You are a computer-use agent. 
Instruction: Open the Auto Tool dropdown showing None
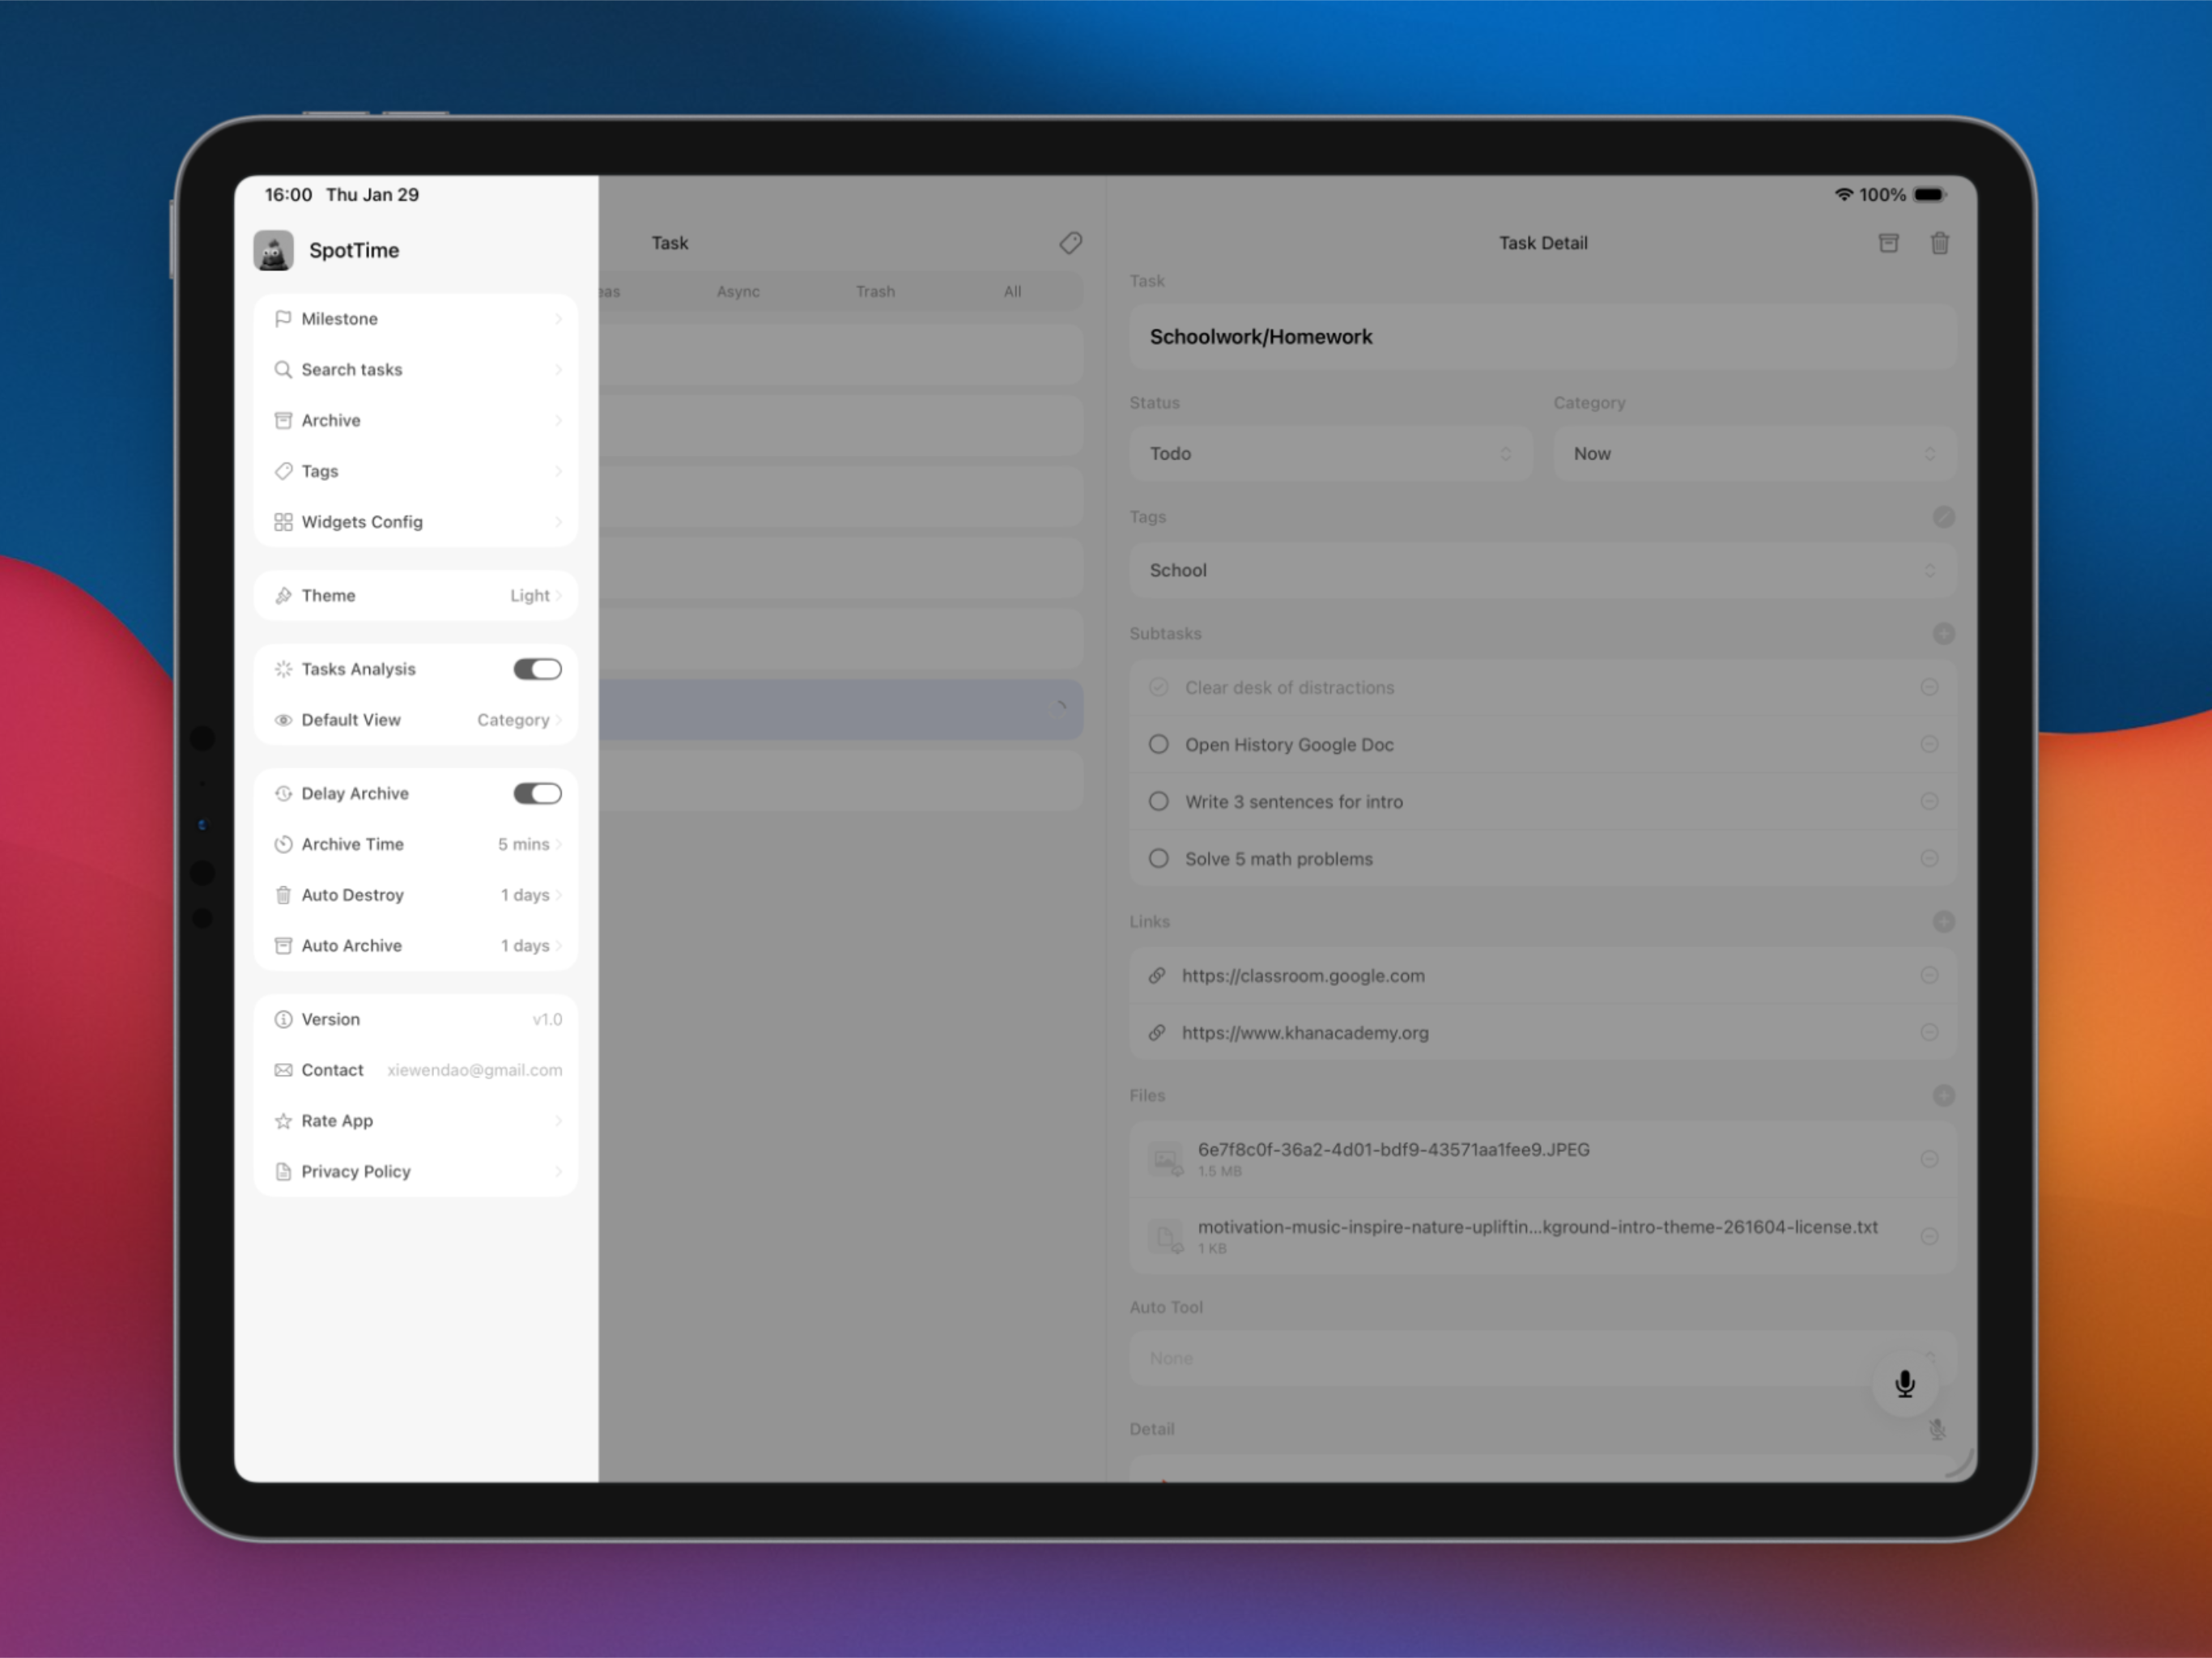click(x=1542, y=1359)
